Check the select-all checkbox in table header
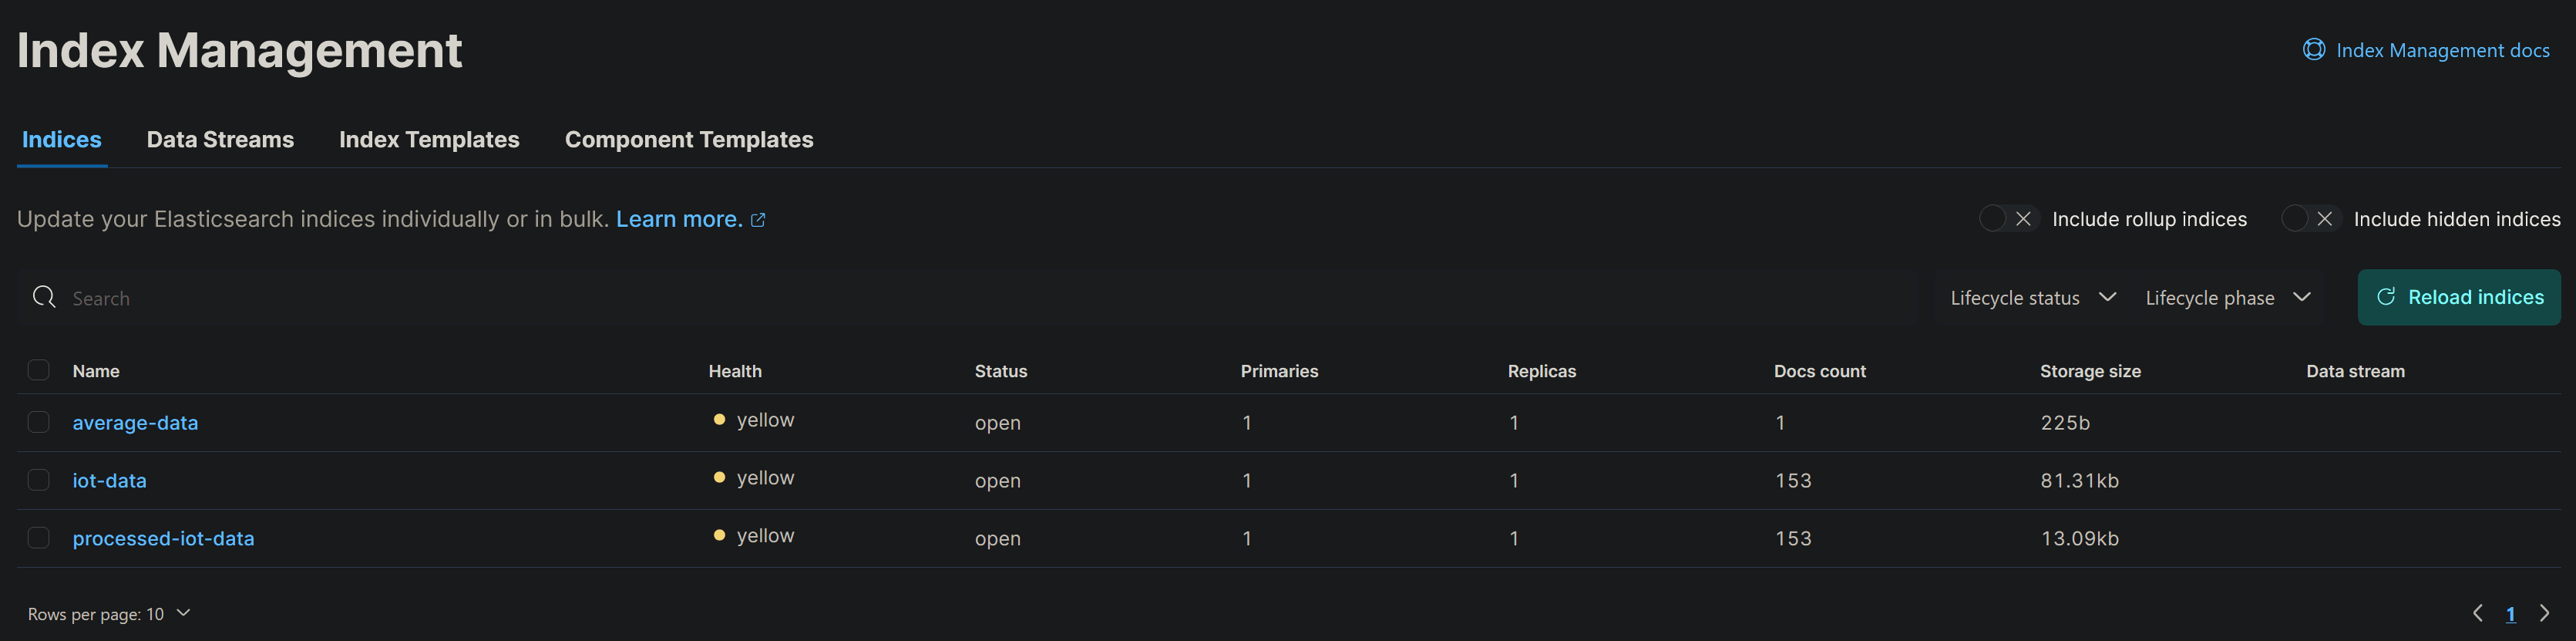The height and width of the screenshot is (641, 2576). 39,370
